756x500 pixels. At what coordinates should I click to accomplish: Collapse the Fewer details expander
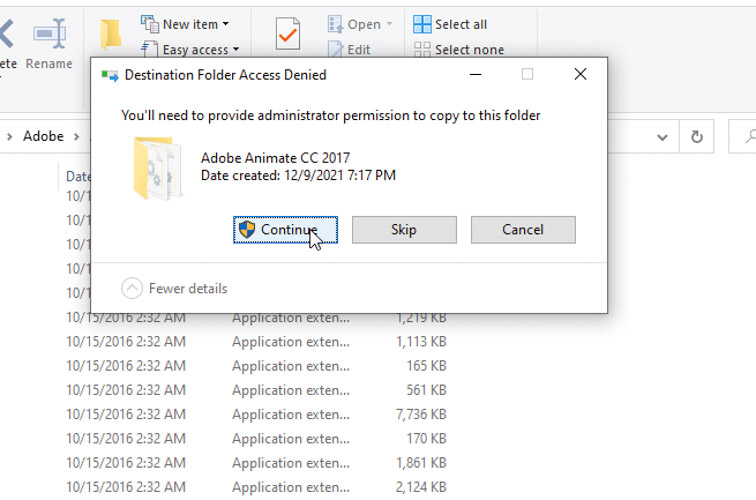click(x=132, y=288)
